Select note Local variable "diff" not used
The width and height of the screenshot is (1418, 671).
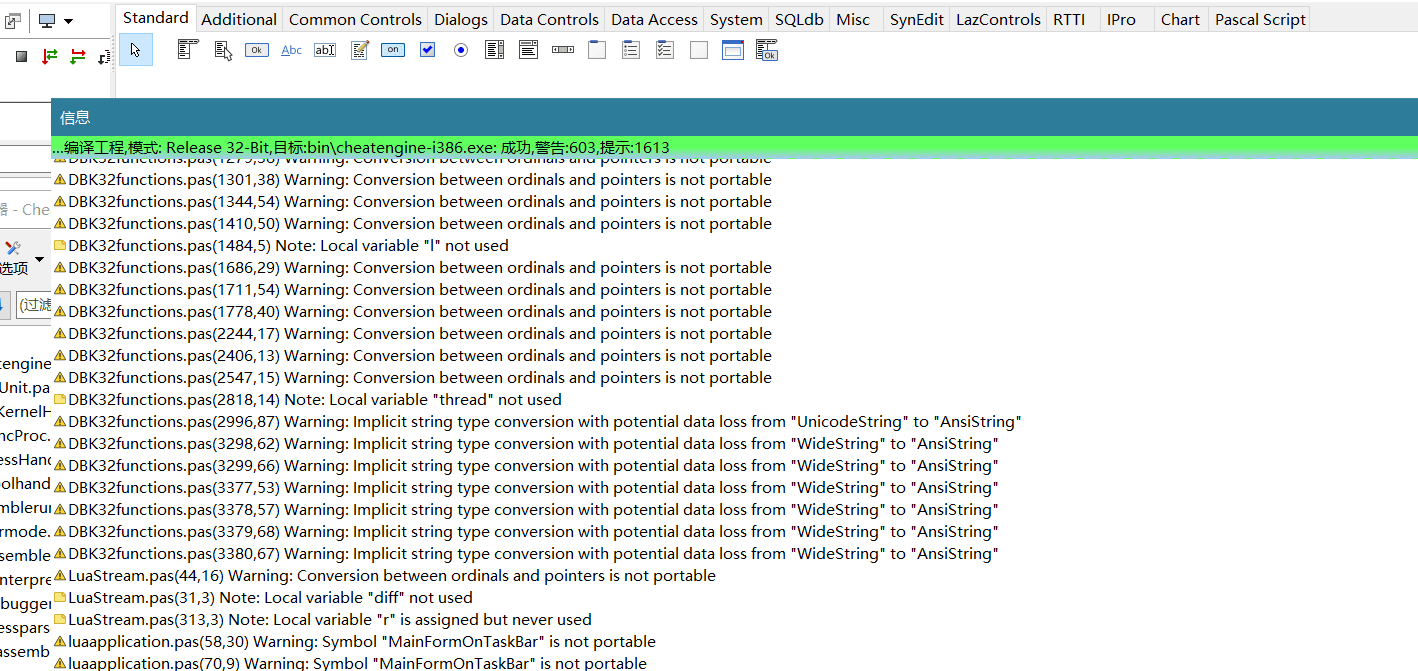pyautogui.click(x=734, y=597)
